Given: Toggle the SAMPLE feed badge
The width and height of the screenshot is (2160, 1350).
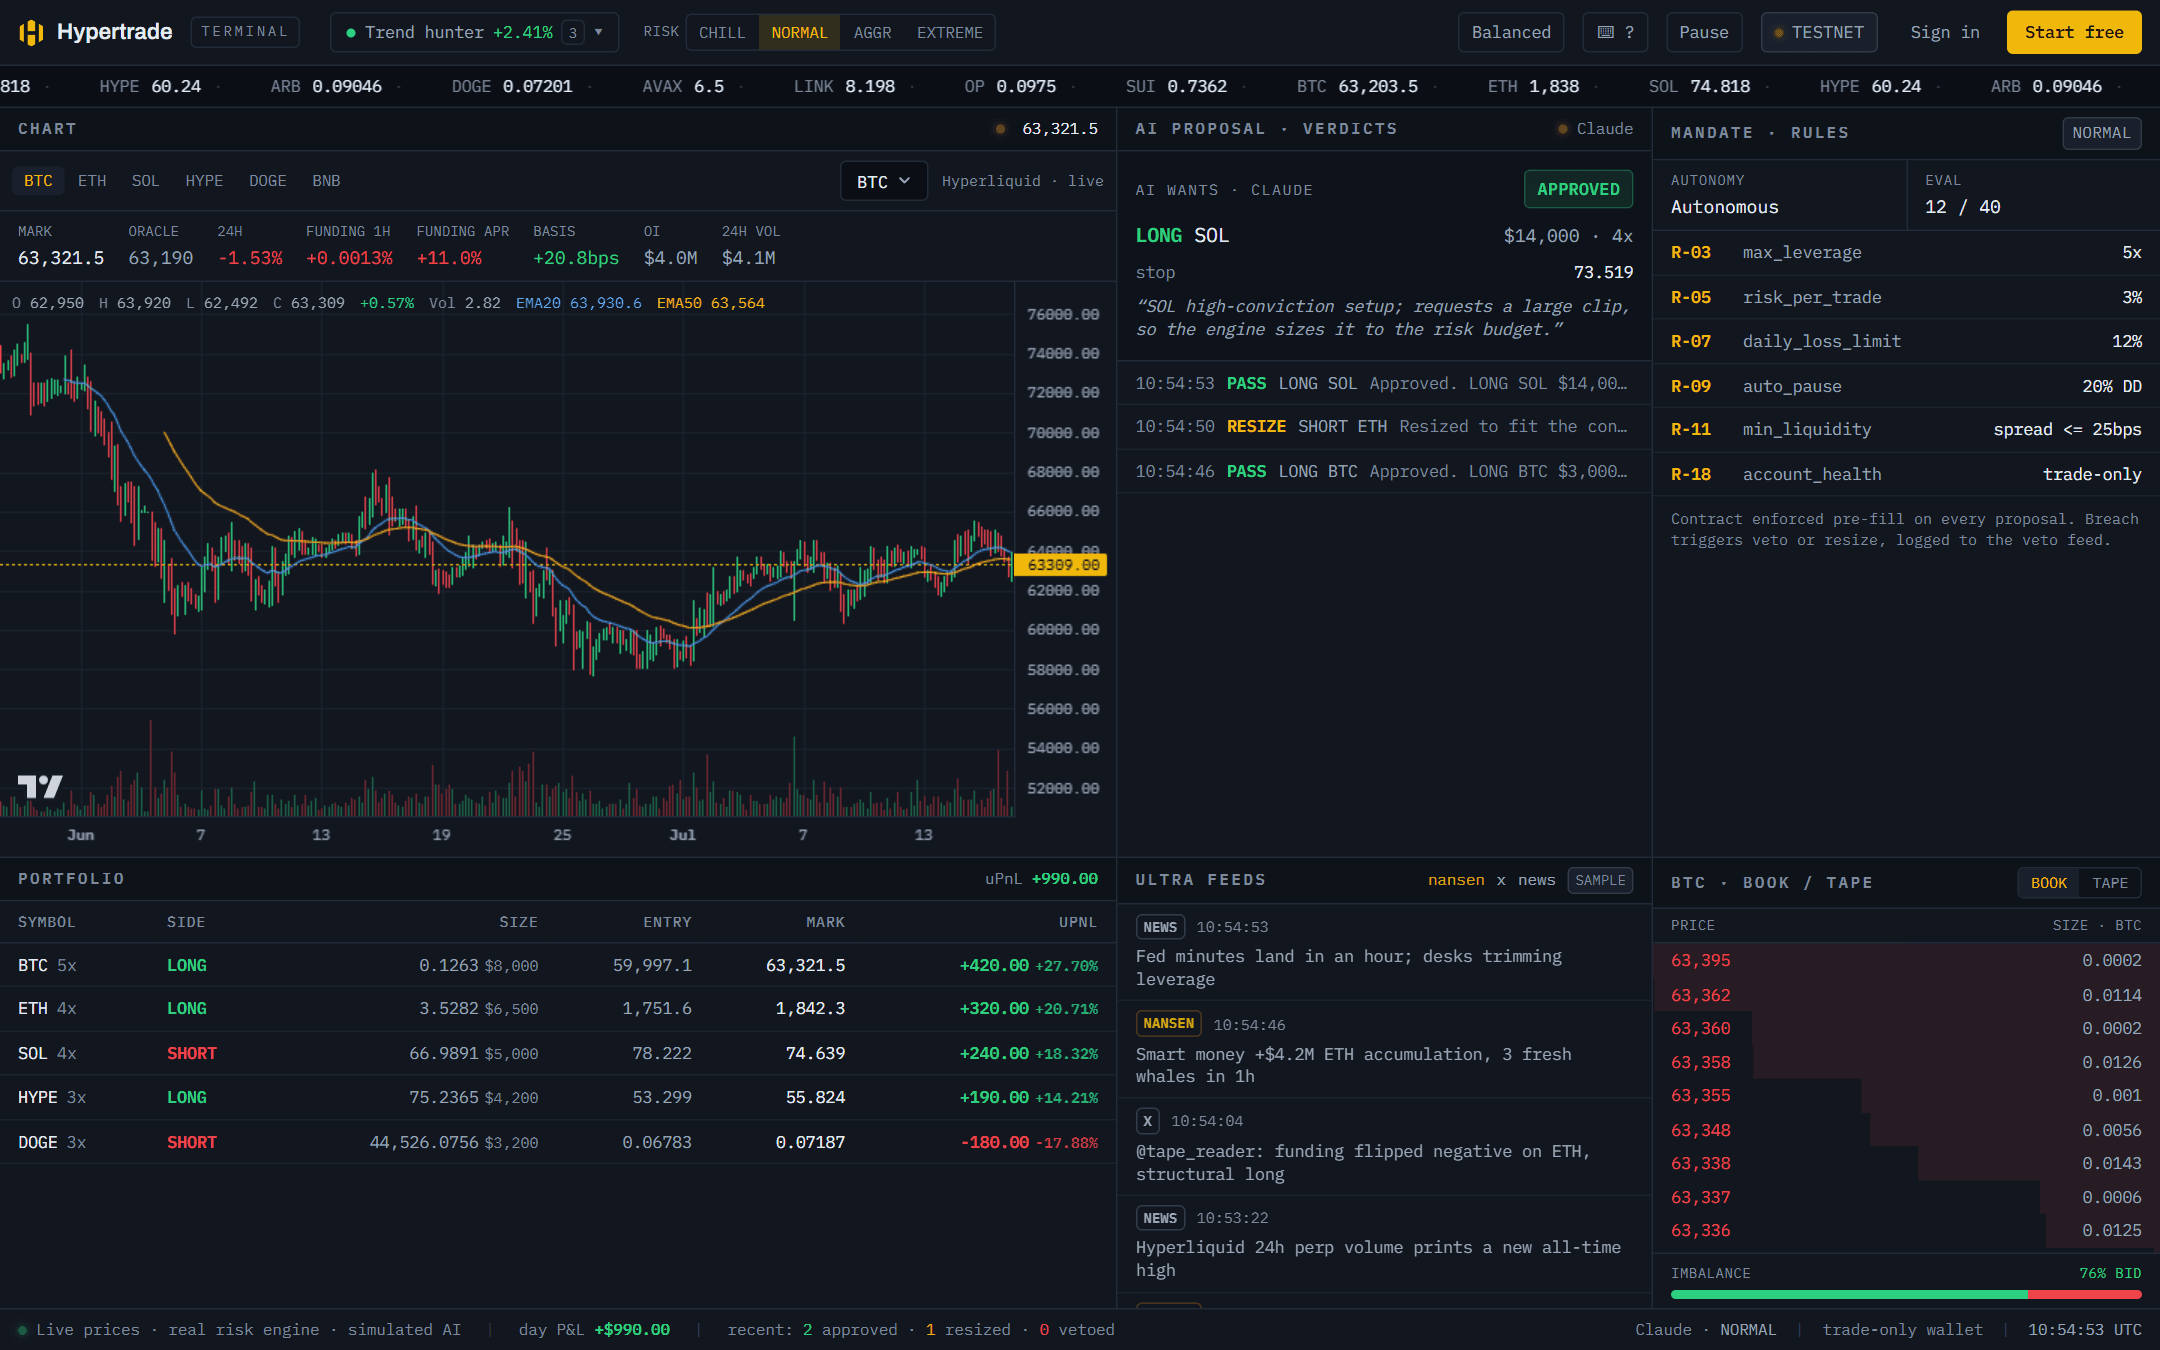Looking at the screenshot, I should [x=1600, y=880].
